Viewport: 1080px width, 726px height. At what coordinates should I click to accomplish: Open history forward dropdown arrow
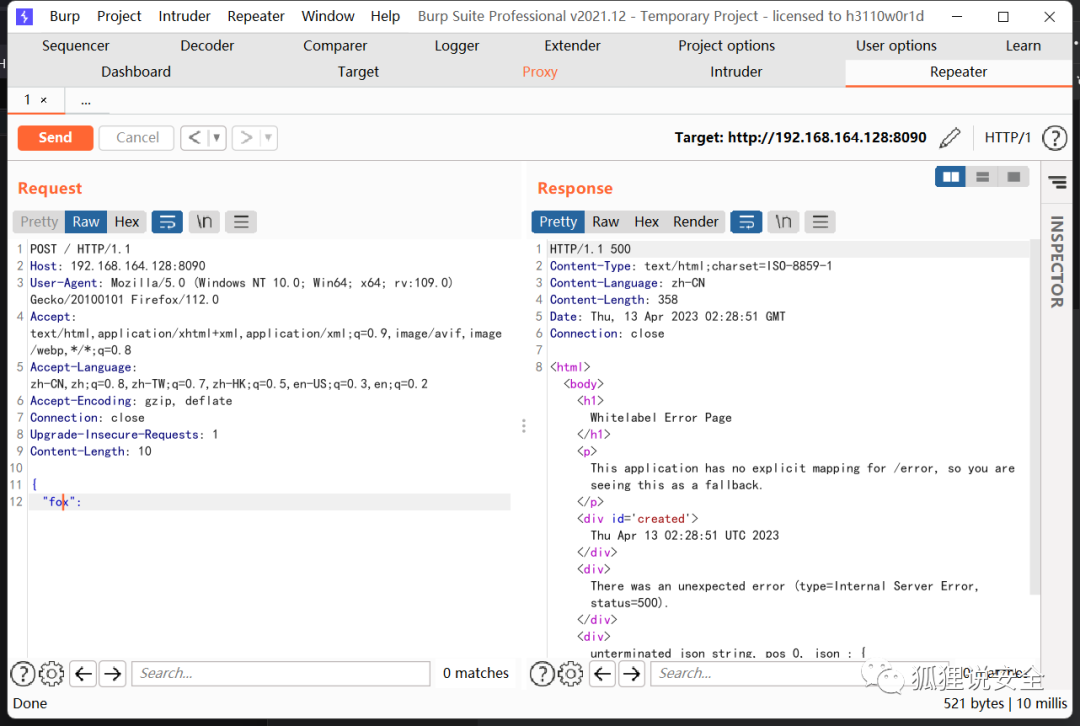[269, 138]
